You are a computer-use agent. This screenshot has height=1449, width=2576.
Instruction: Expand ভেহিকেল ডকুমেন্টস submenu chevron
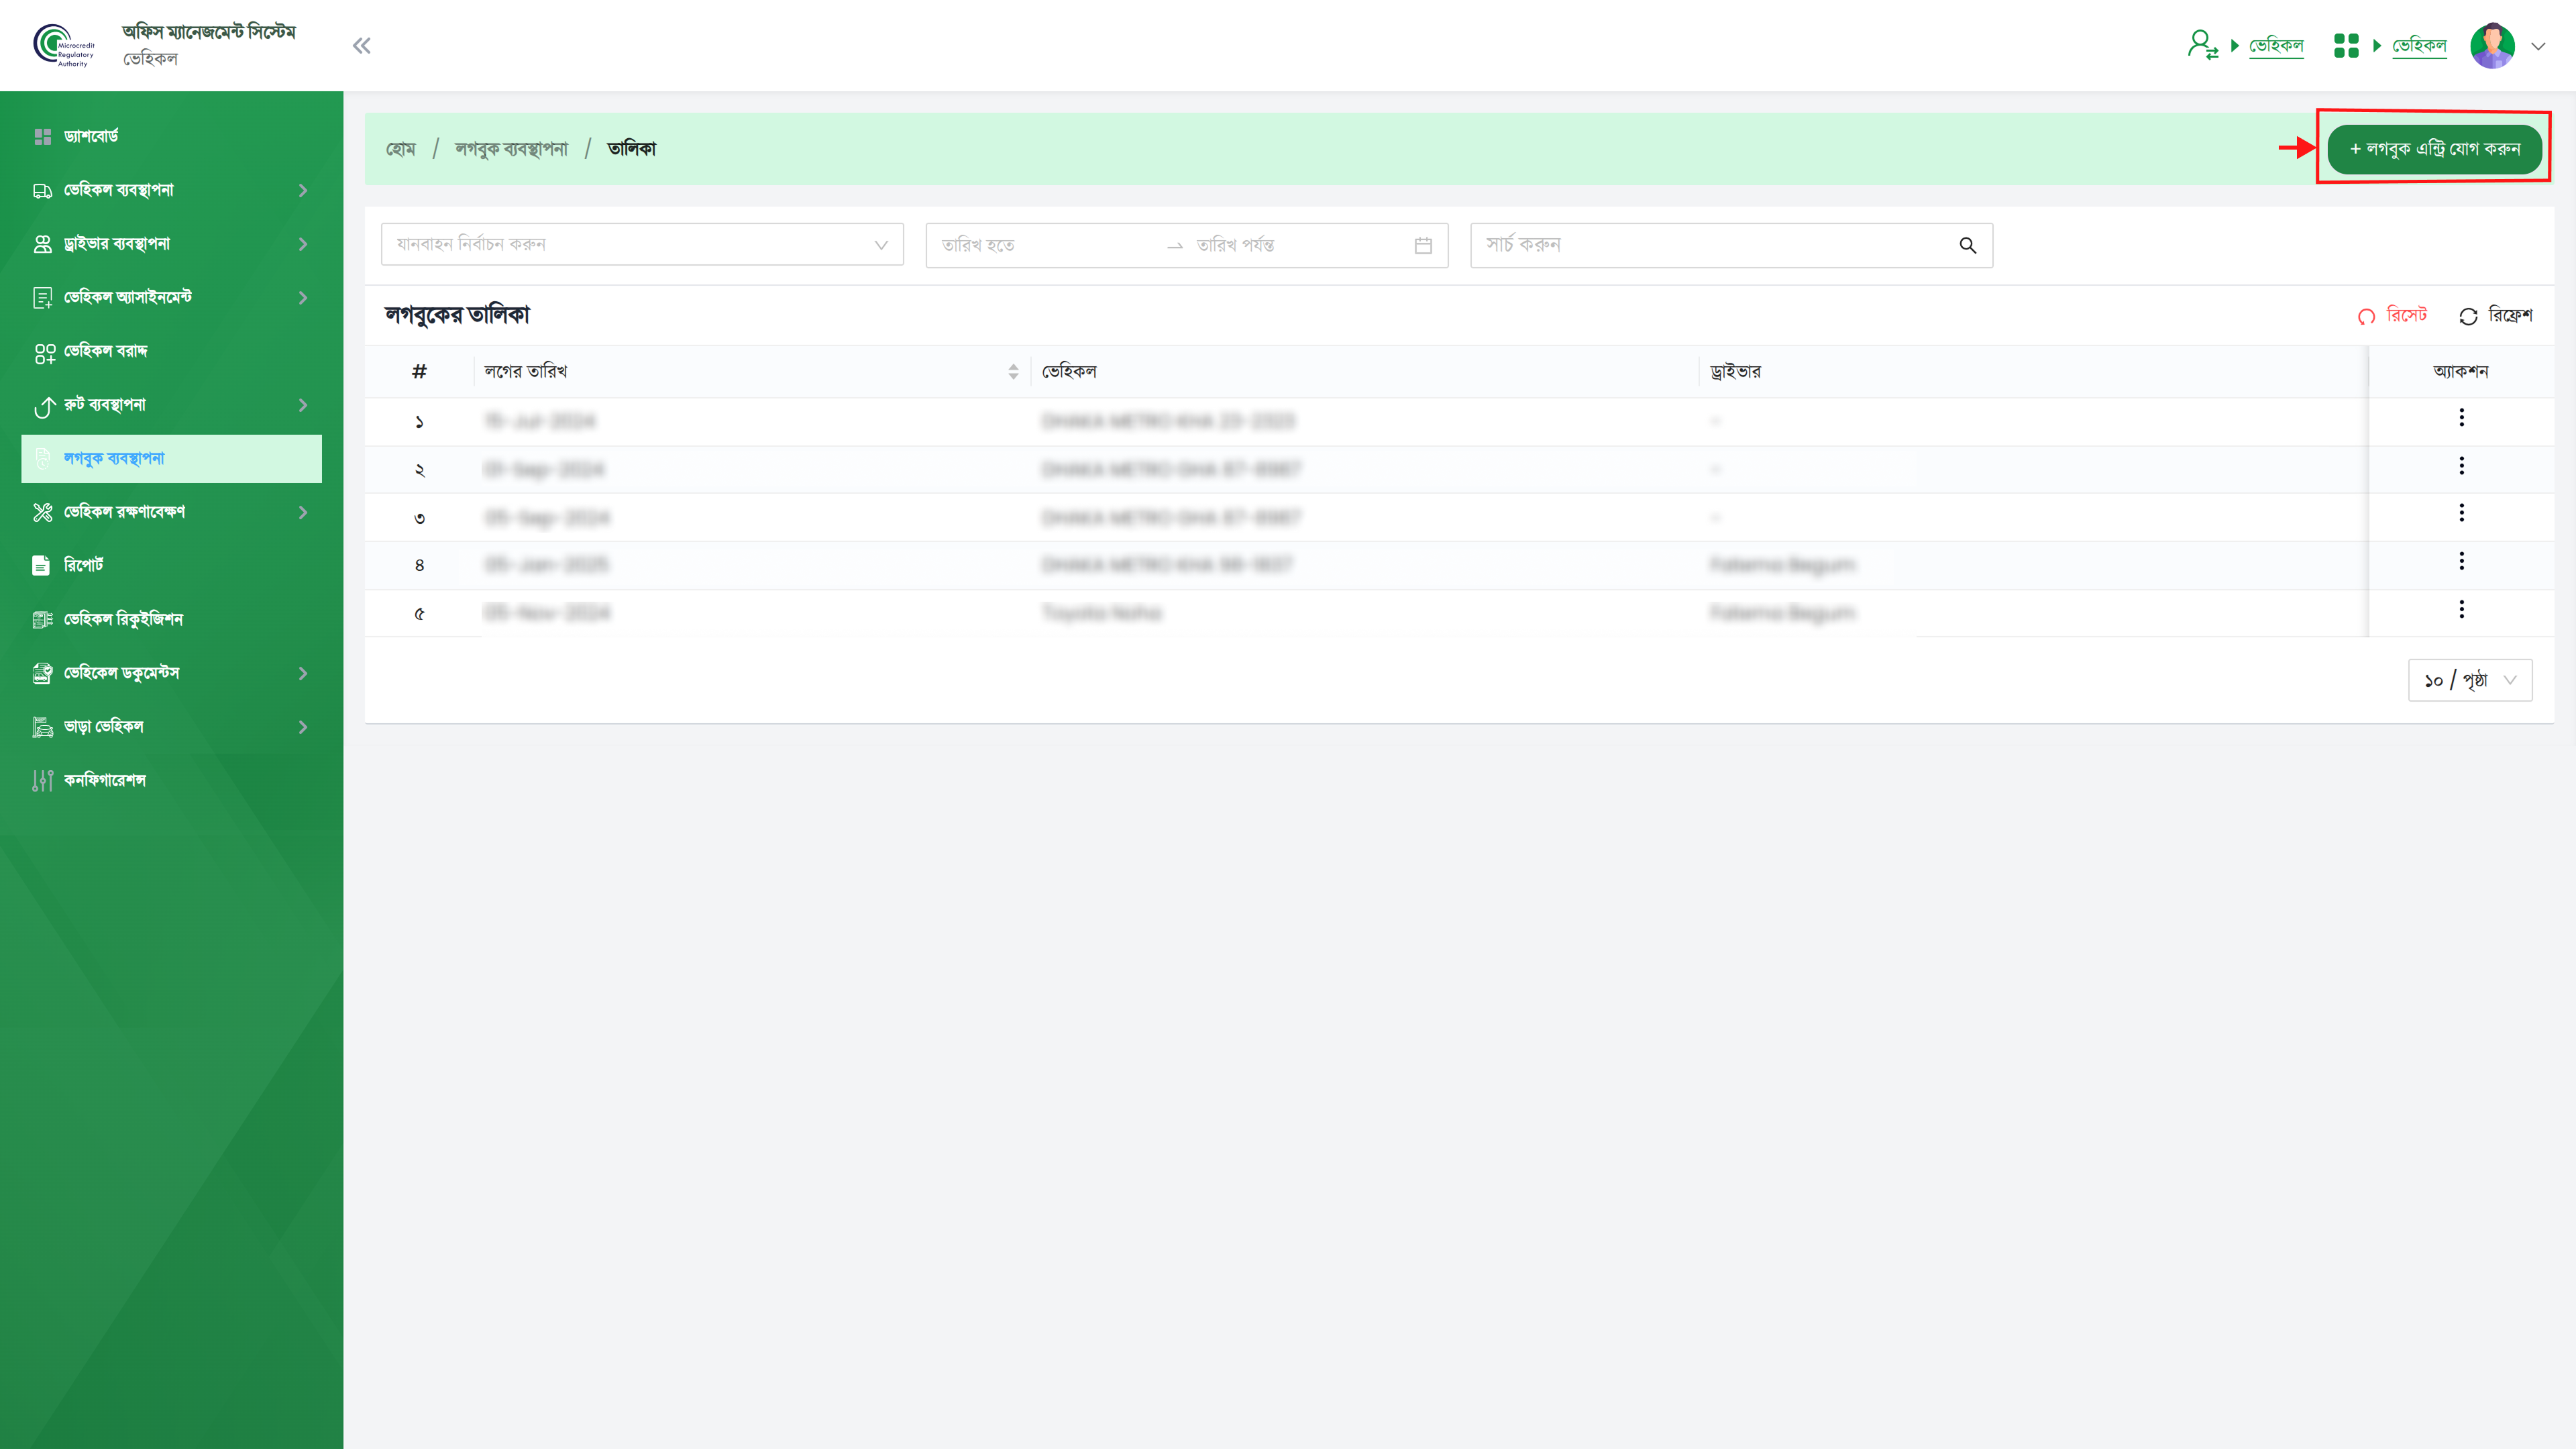pyautogui.click(x=303, y=673)
